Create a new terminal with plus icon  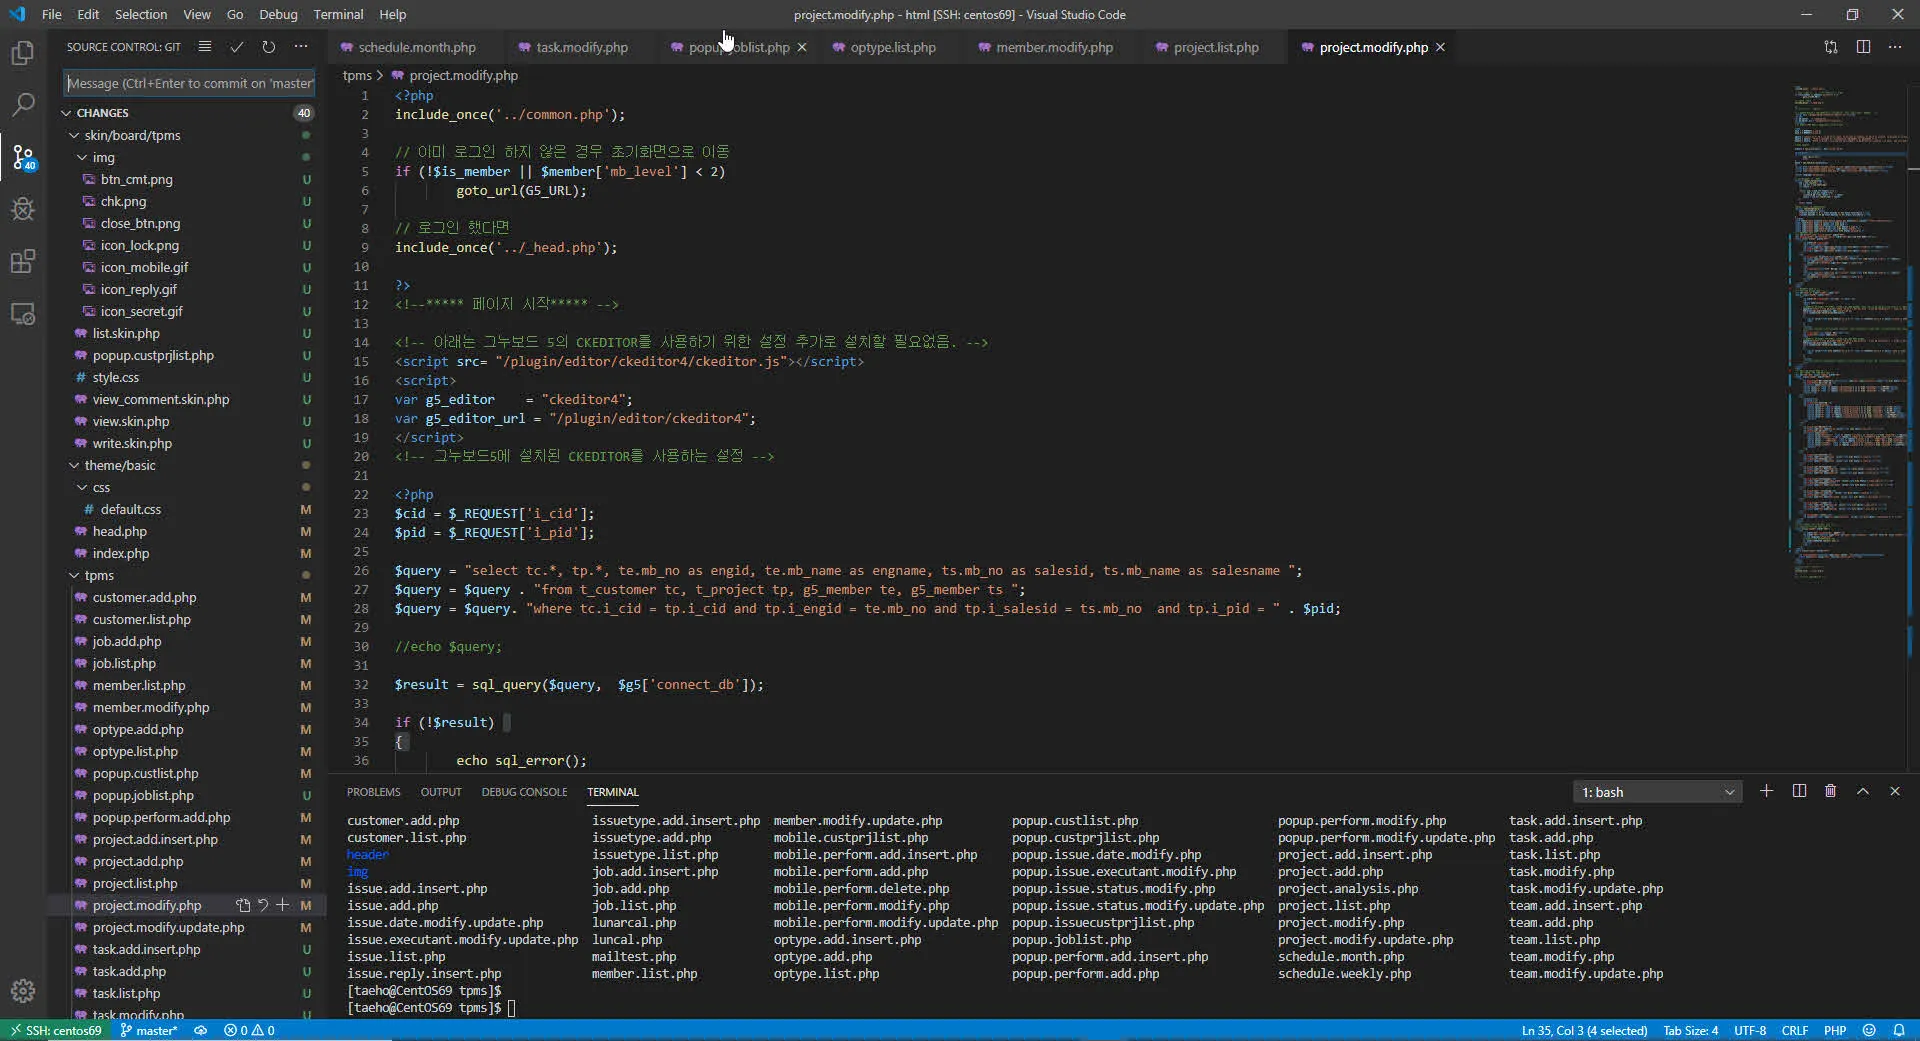(x=1767, y=791)
